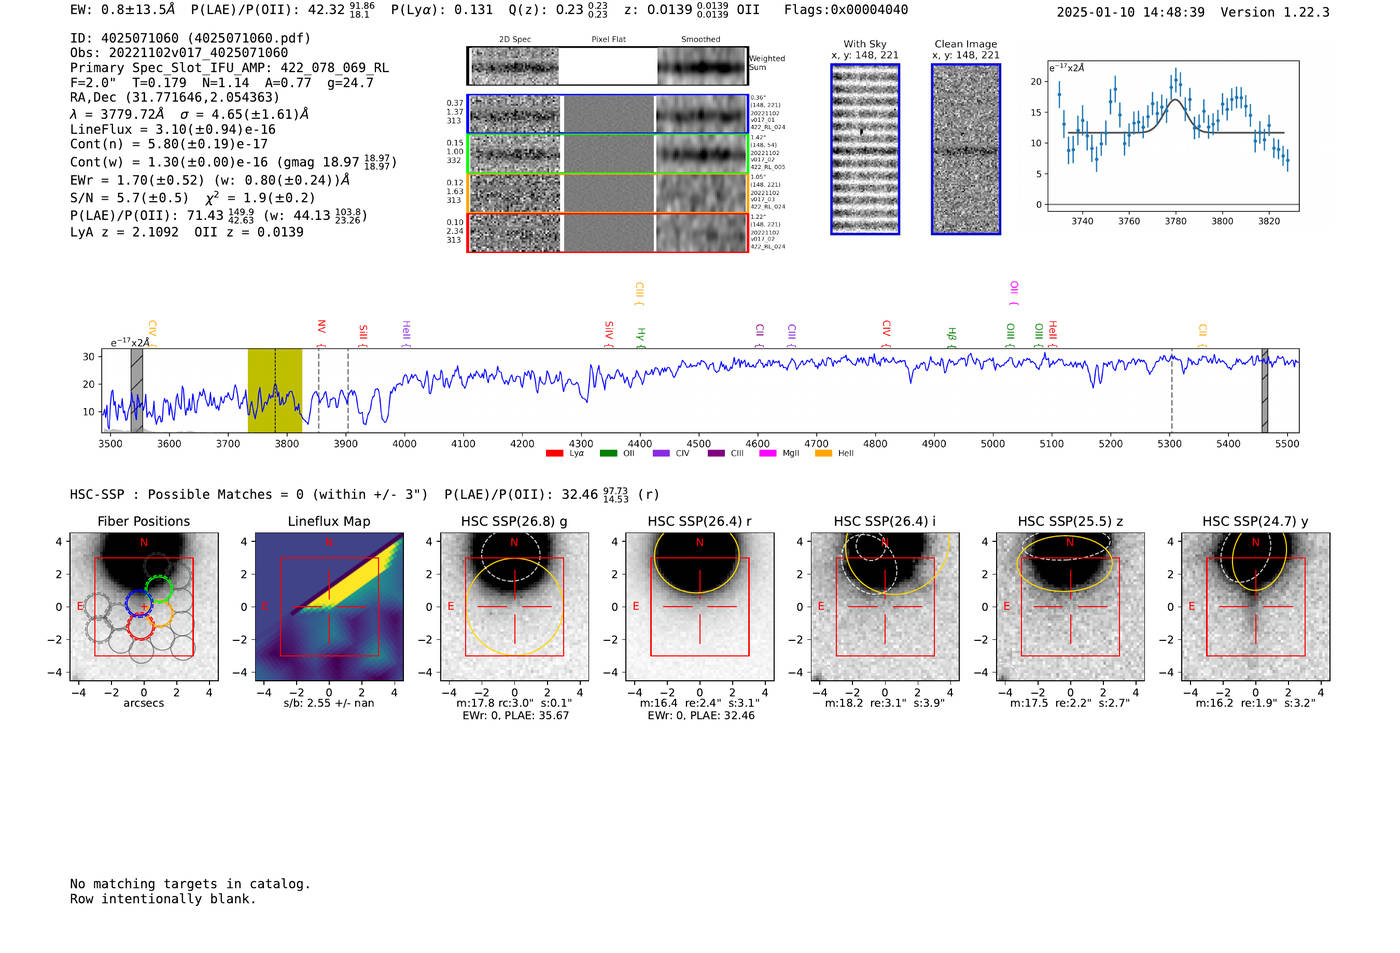This screenshot has width=1400, height=953.
Task: Click the 'No matching targets in catalog.' text
Action: coord(190,884)
